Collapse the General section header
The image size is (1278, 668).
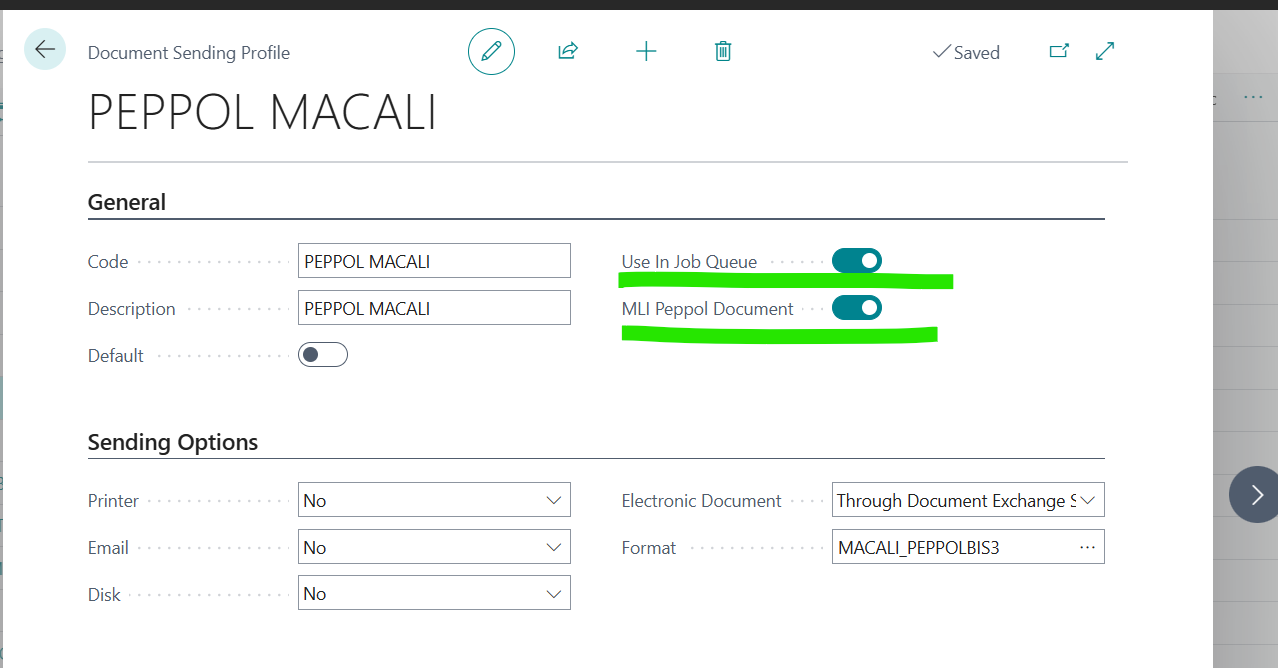[x=127, y=202]
